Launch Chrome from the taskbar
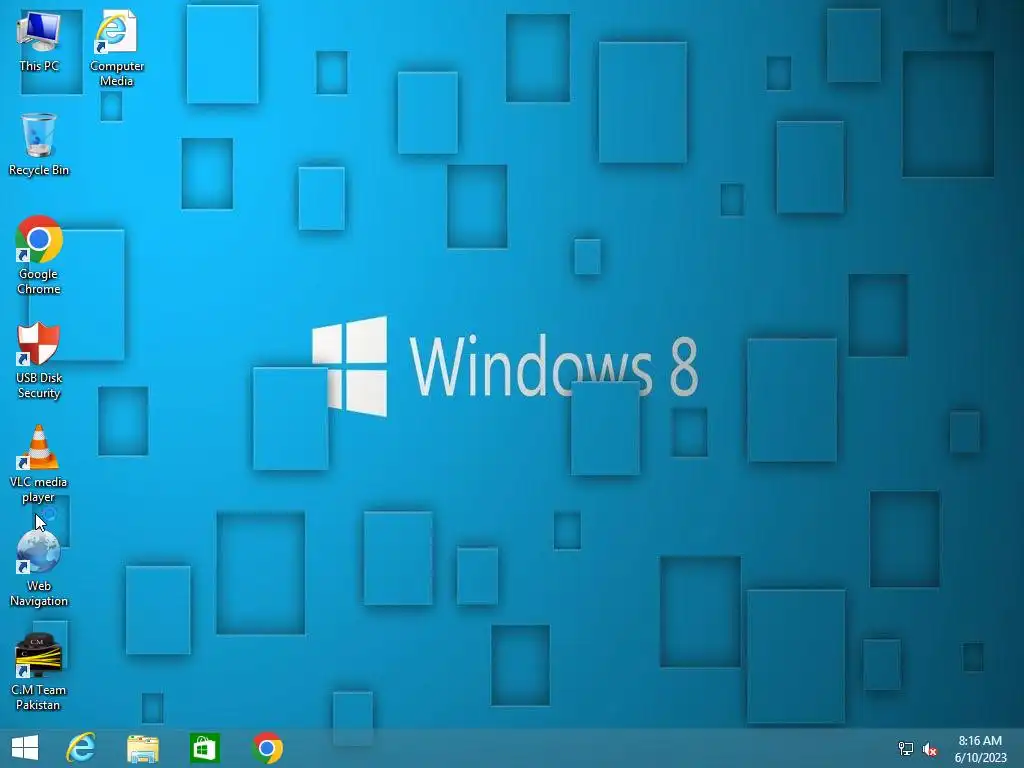This screenshot has height=768, width=1024. [267, 748]
